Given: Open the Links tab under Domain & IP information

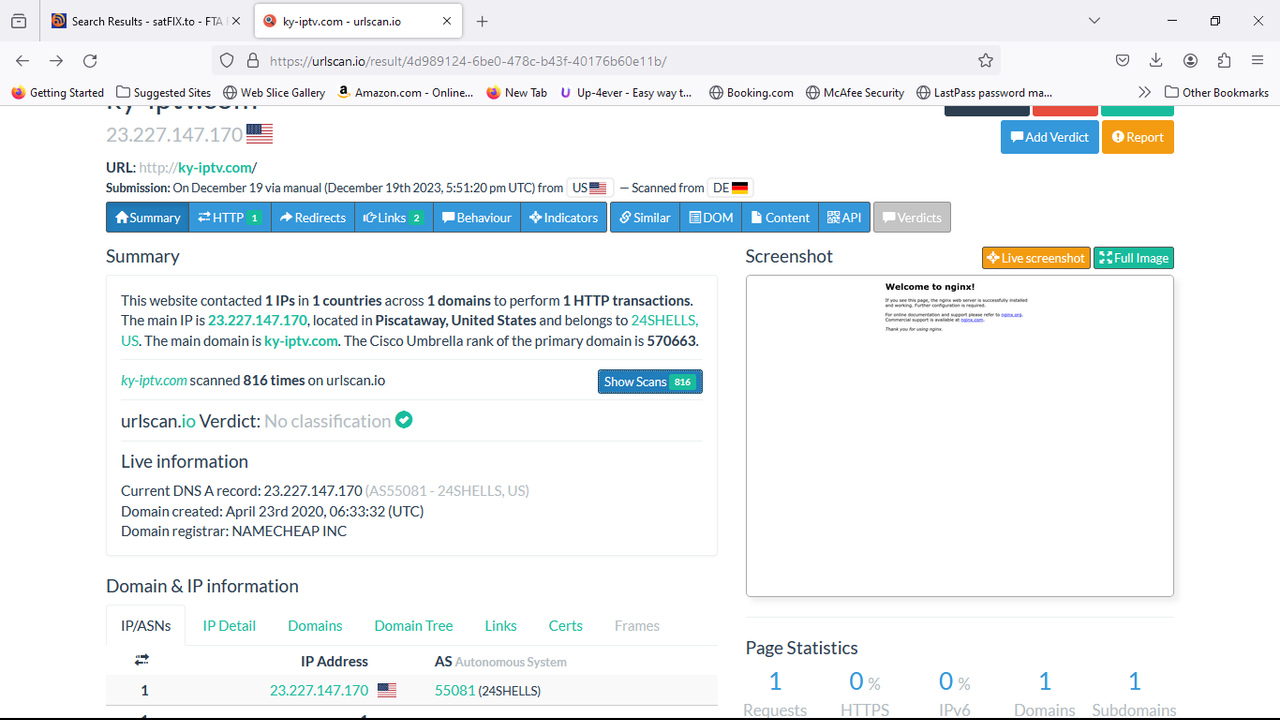Looking at the screenshot, I should (x=501, y=625).
